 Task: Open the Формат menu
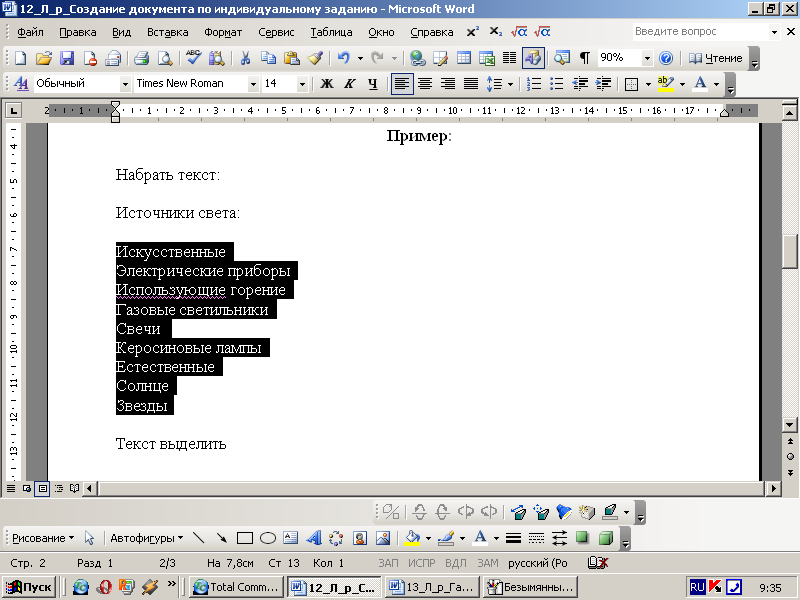223,32
